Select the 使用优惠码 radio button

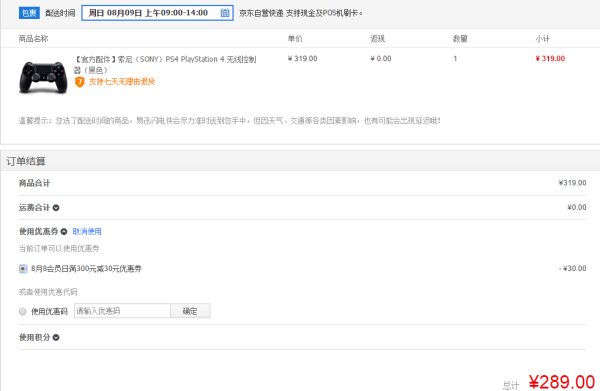tap(23, 311)
